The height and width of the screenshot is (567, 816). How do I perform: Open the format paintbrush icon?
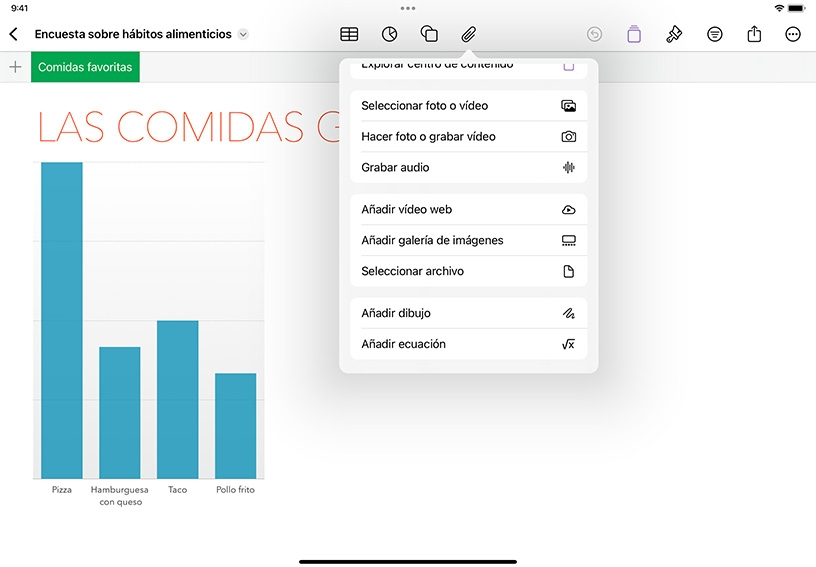pos(674,34)
